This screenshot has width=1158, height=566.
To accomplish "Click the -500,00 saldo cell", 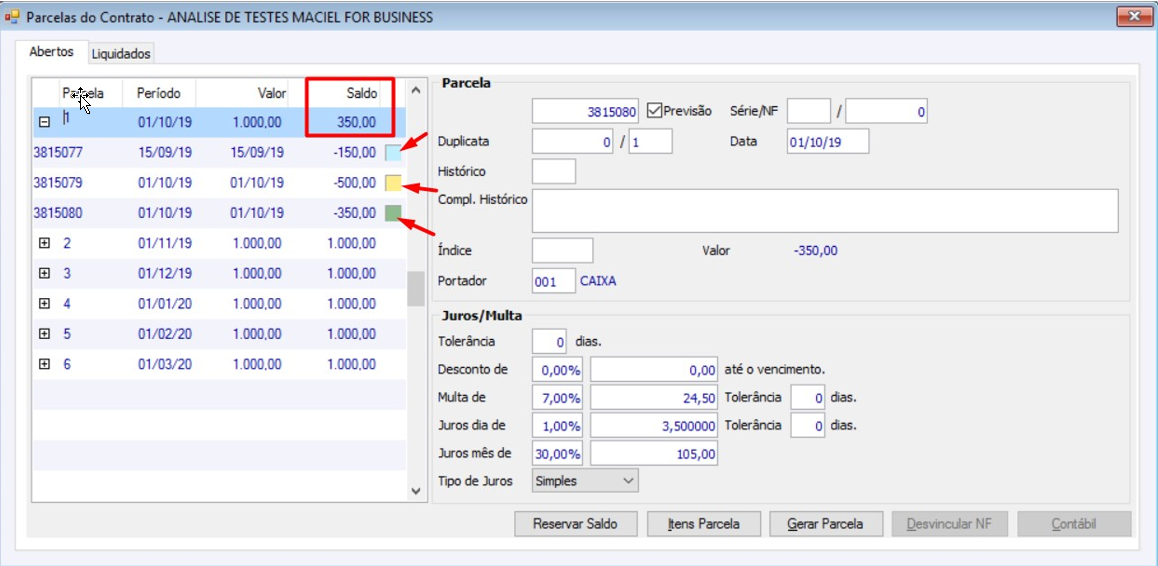I will [353, 183].
